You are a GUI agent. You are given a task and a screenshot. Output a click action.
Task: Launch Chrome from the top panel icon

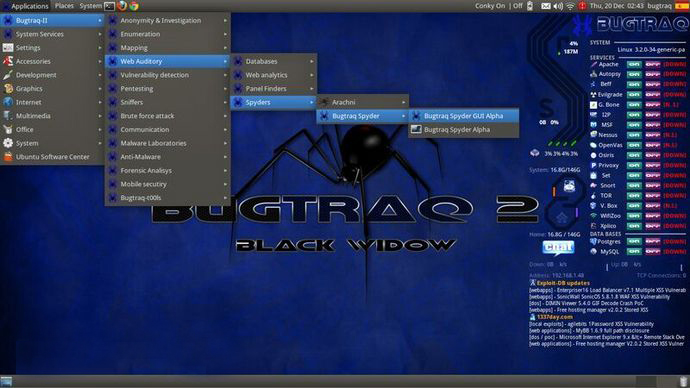134,6
